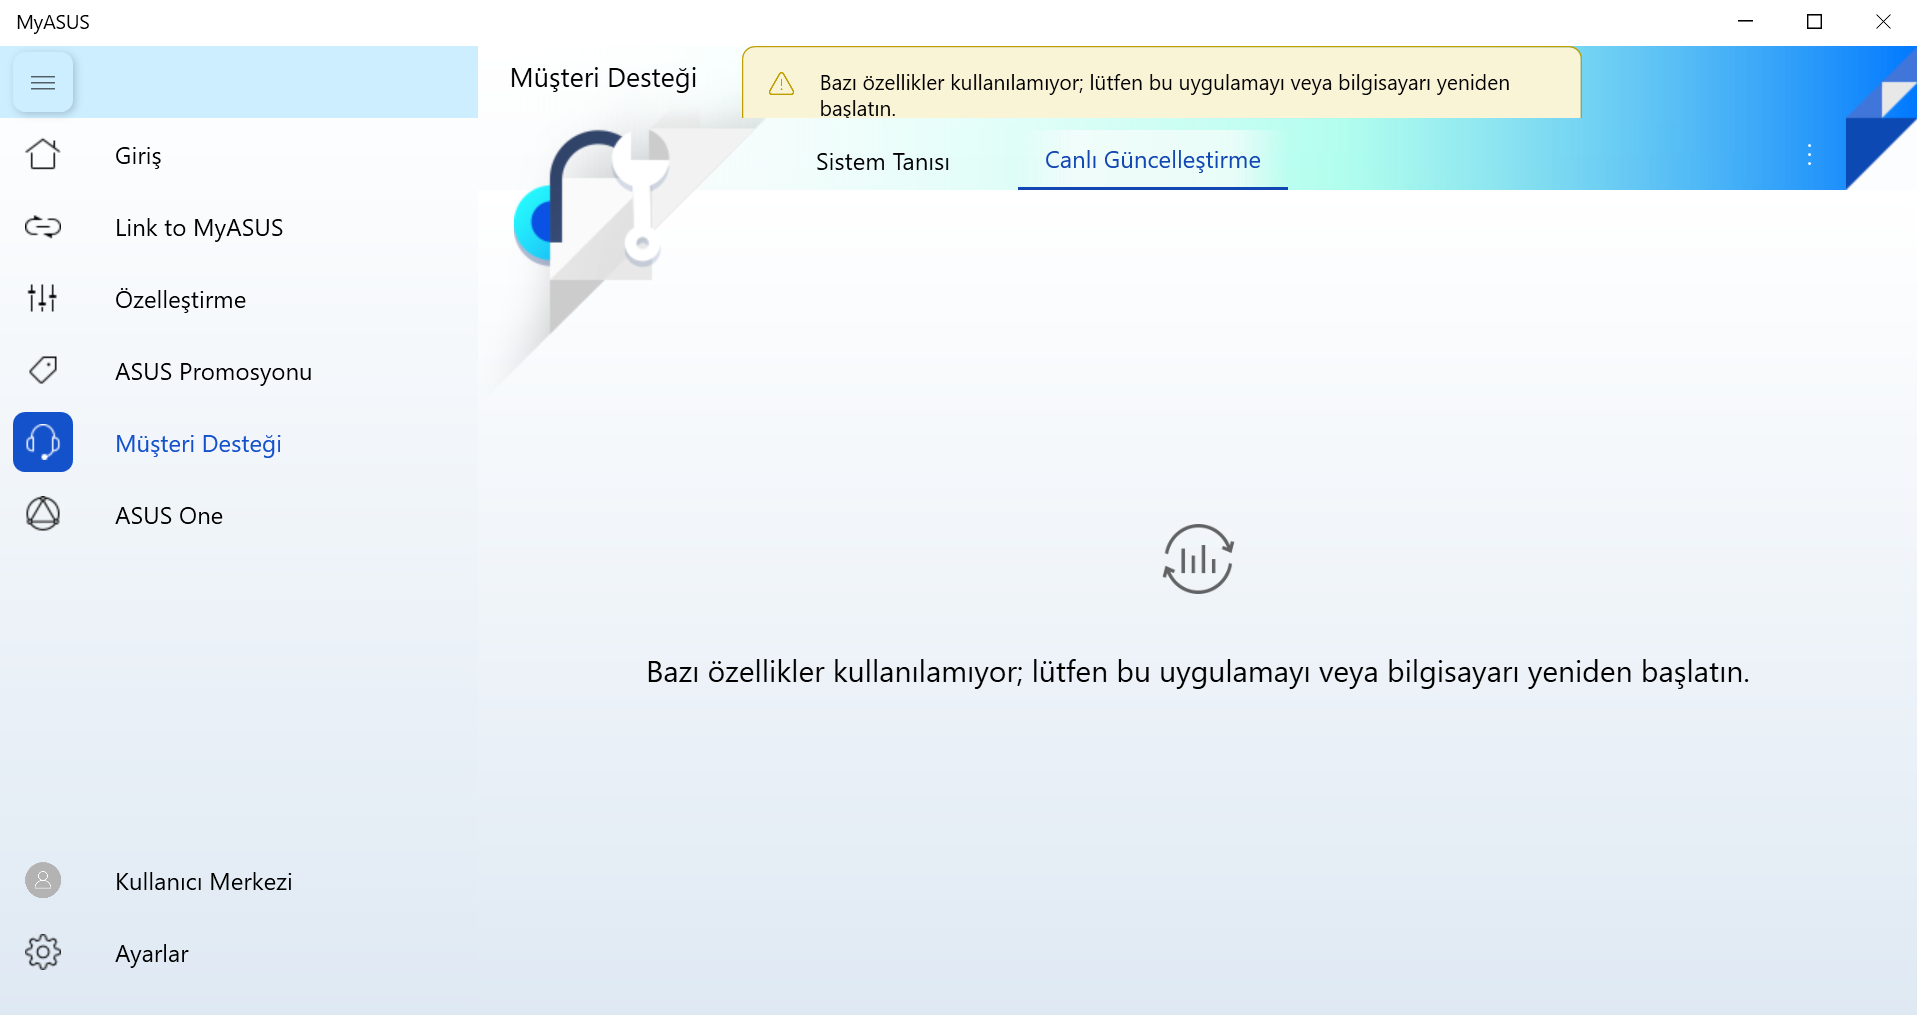Image resolution: width=1917 pixels, height=1015 pixels.
Task: Go to Giriş in the sidebar
Action: click(138, 156)
